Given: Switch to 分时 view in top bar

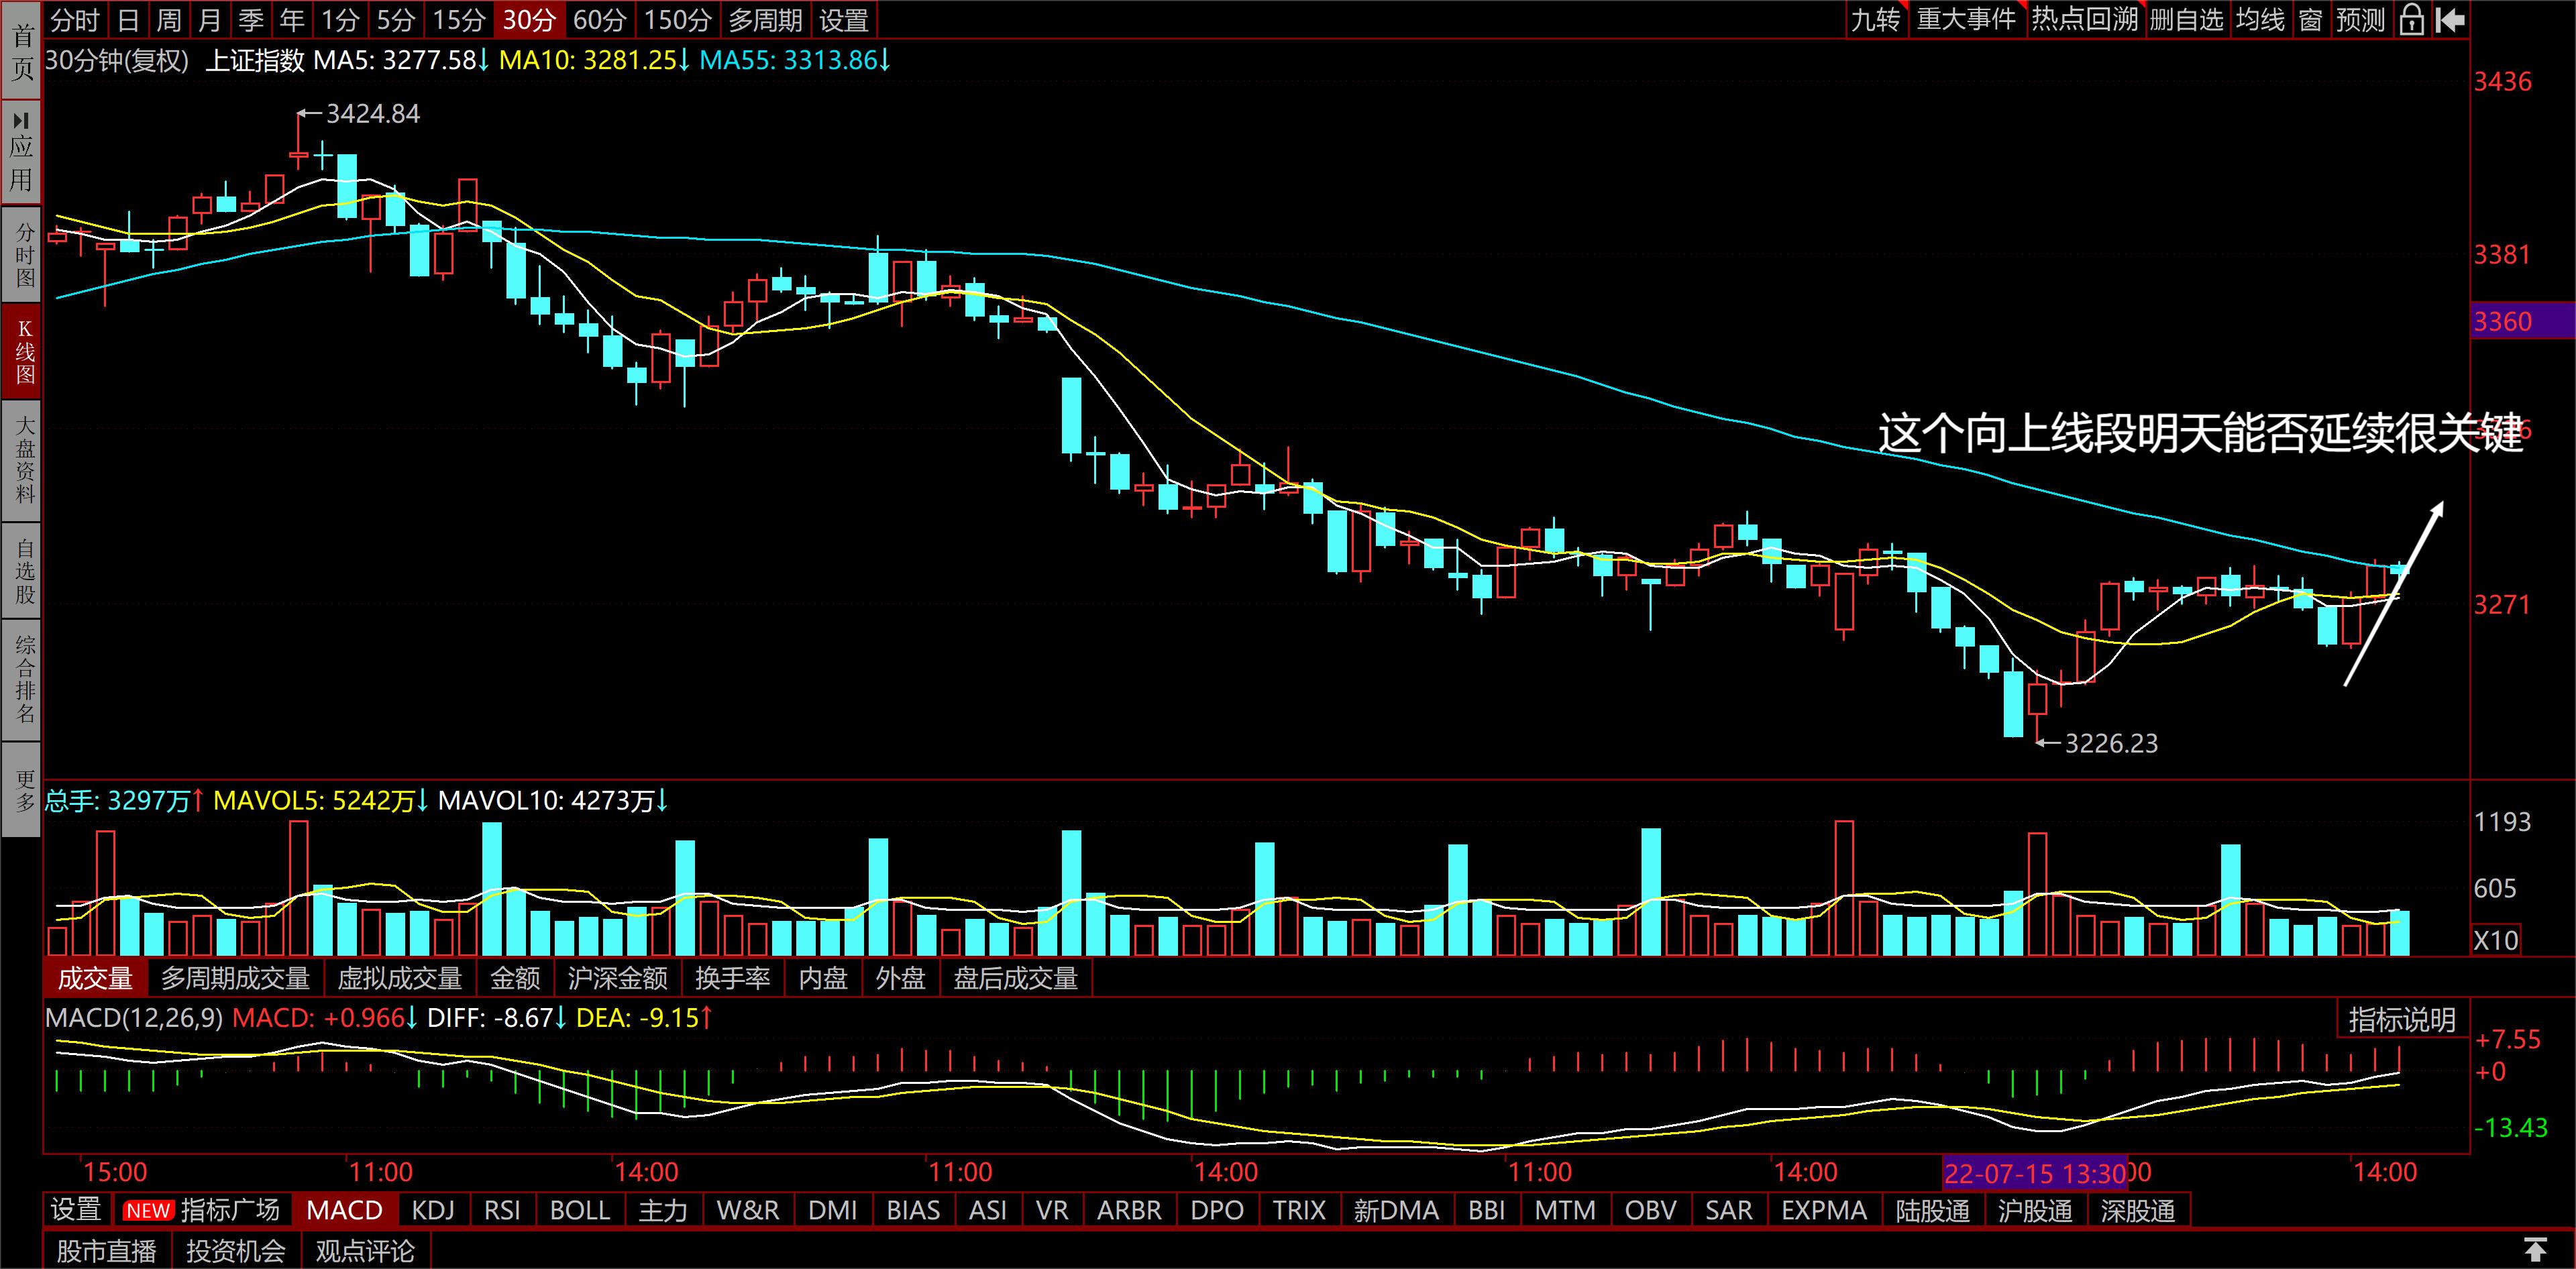Looking at the screenshot, I should coord(75,19).
